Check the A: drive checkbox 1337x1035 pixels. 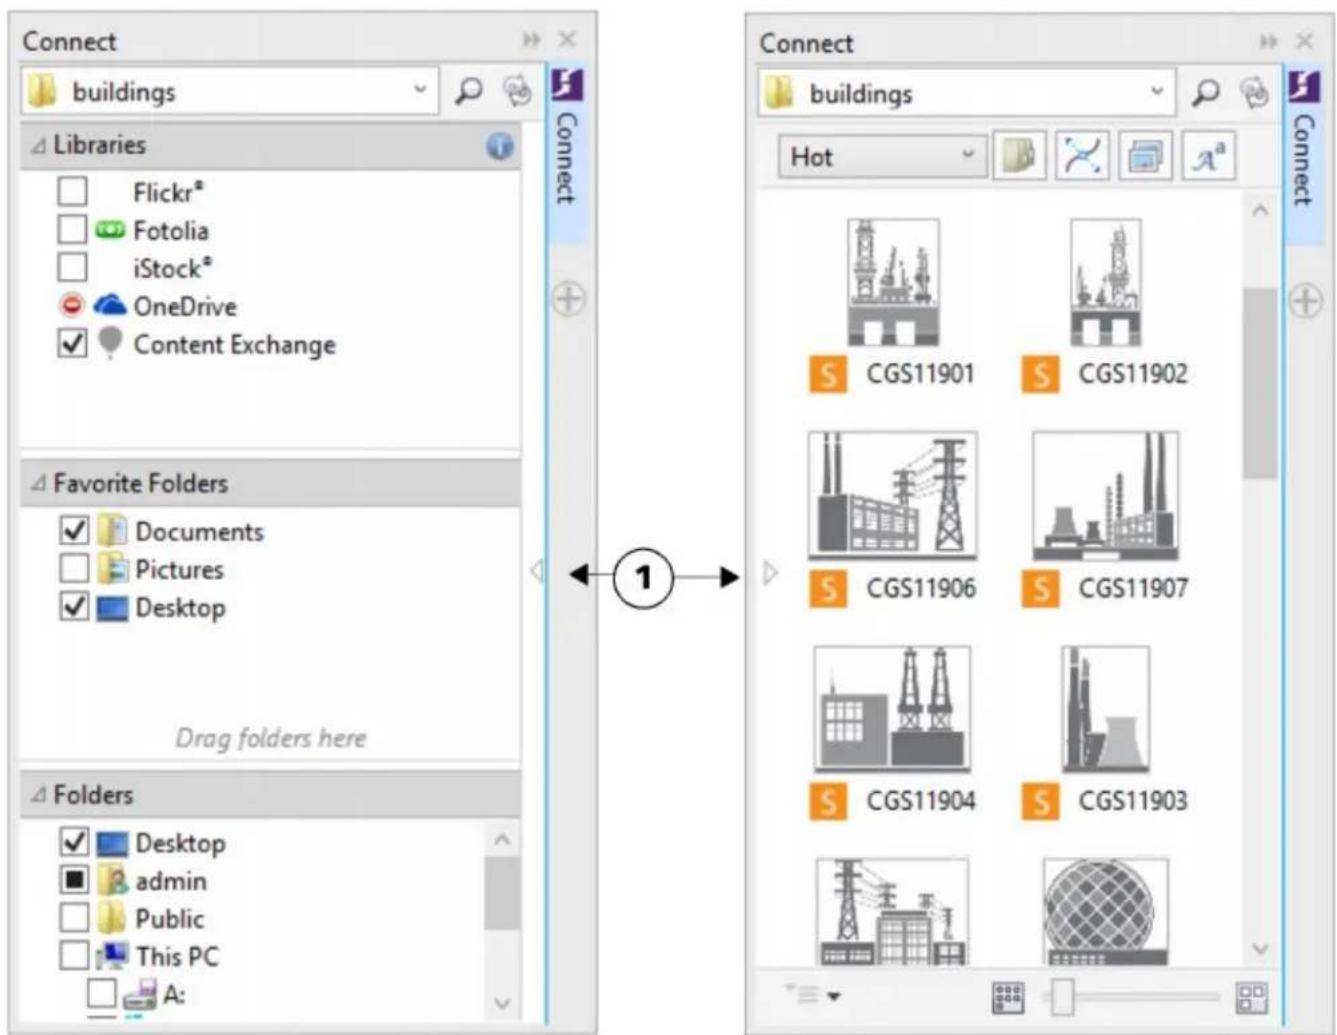pos(101,993)
